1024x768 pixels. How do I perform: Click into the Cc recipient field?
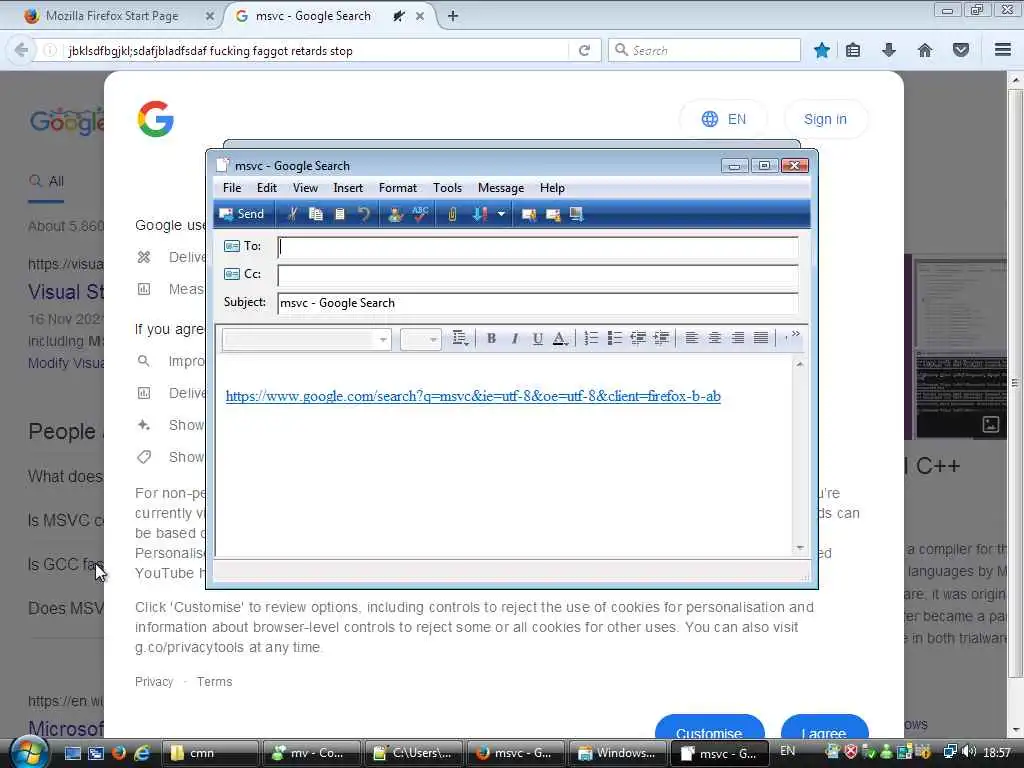coord(538,275)
